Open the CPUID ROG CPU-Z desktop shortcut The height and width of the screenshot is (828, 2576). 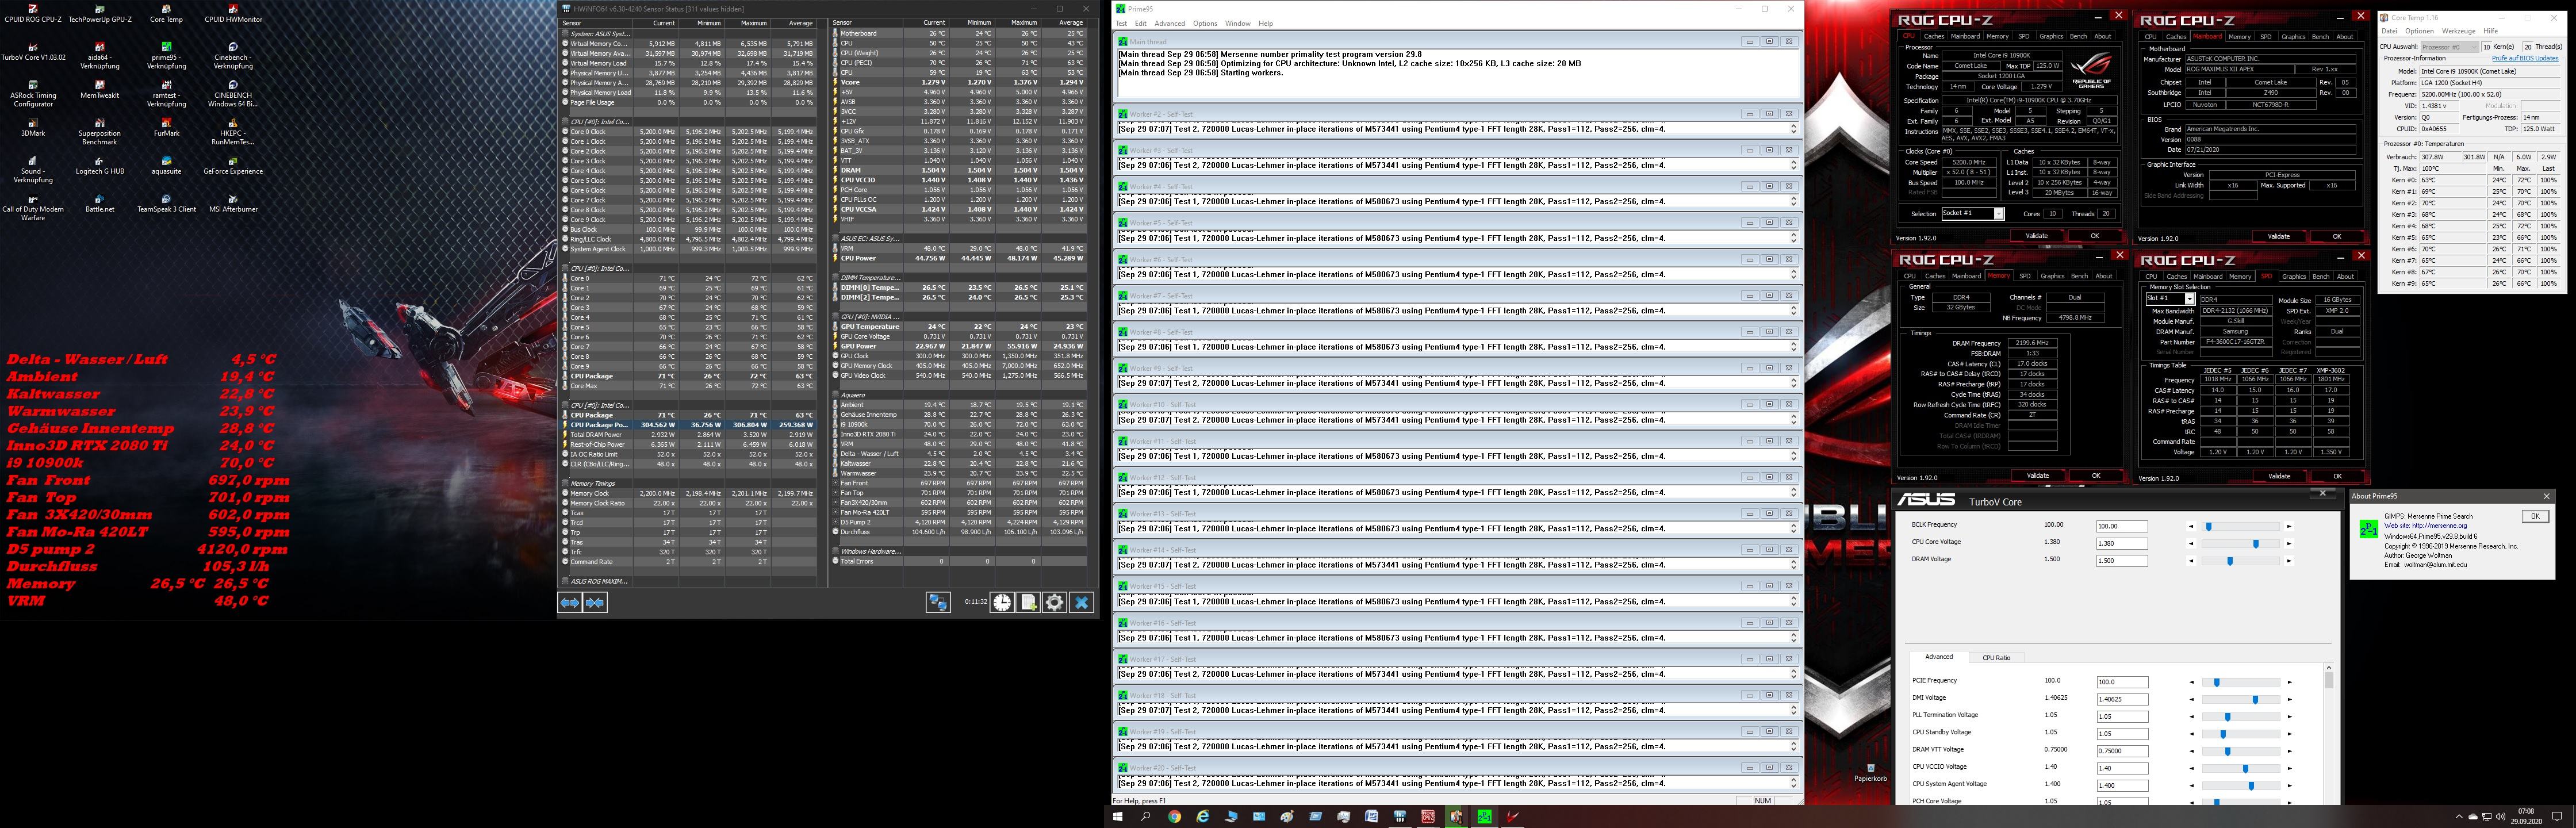(33, 14)
